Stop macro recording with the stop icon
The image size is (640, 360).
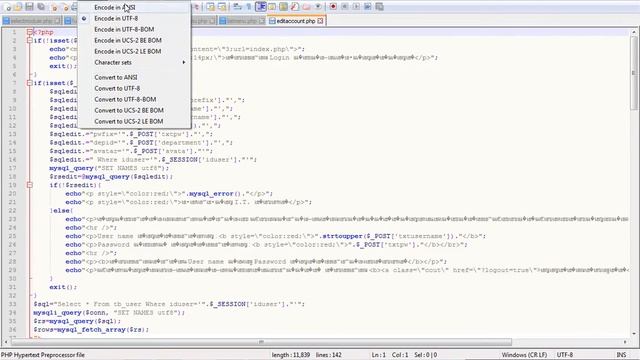point(344,7)
